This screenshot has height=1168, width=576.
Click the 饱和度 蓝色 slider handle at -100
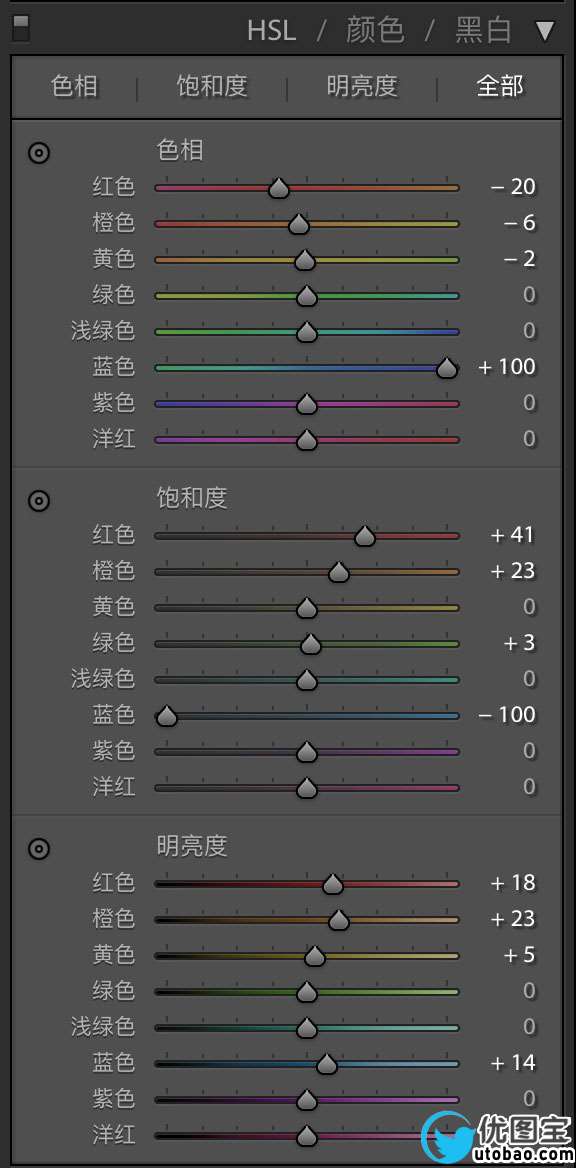(x=167, y=717)
